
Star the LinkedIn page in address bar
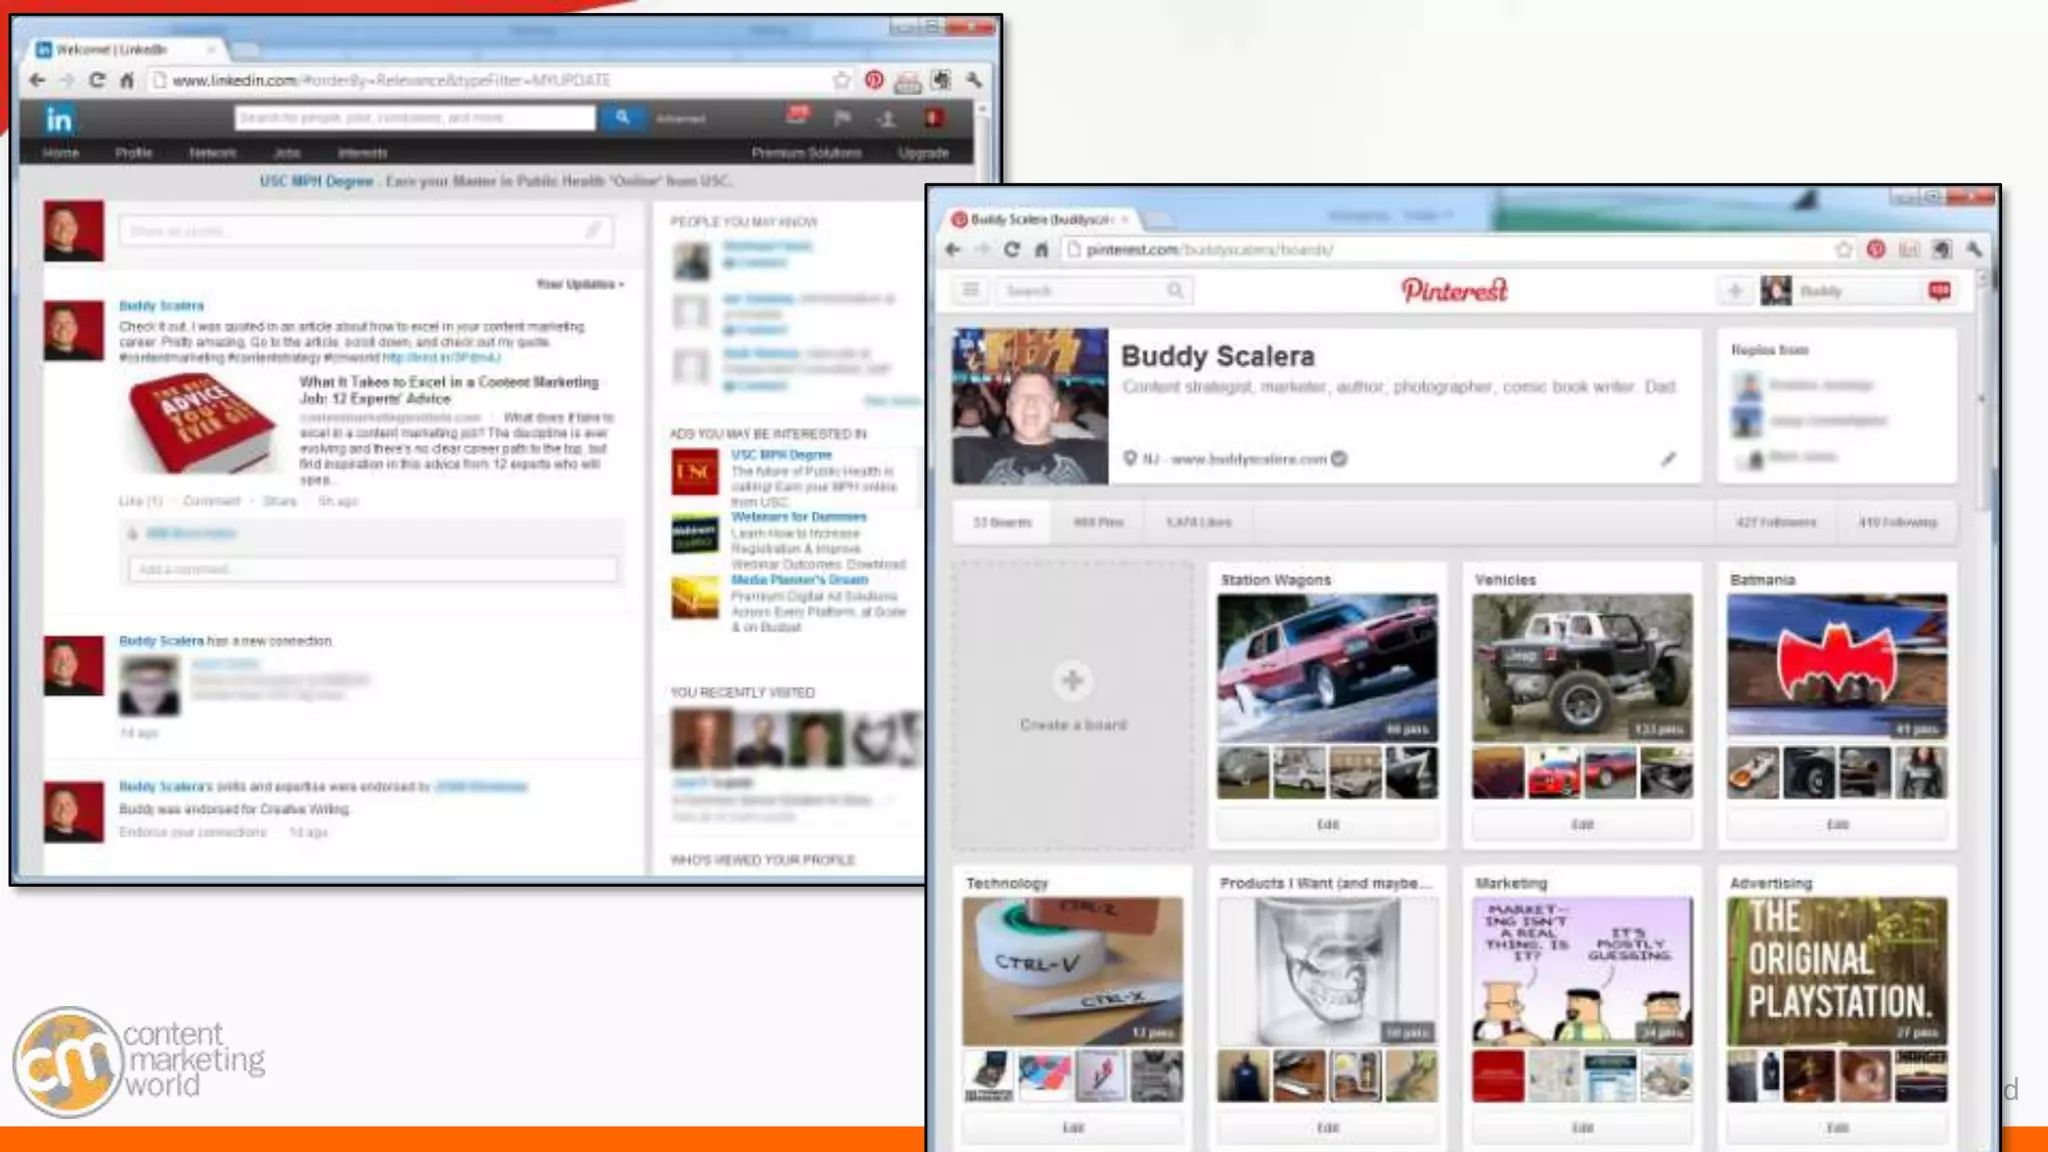point(841,80)
